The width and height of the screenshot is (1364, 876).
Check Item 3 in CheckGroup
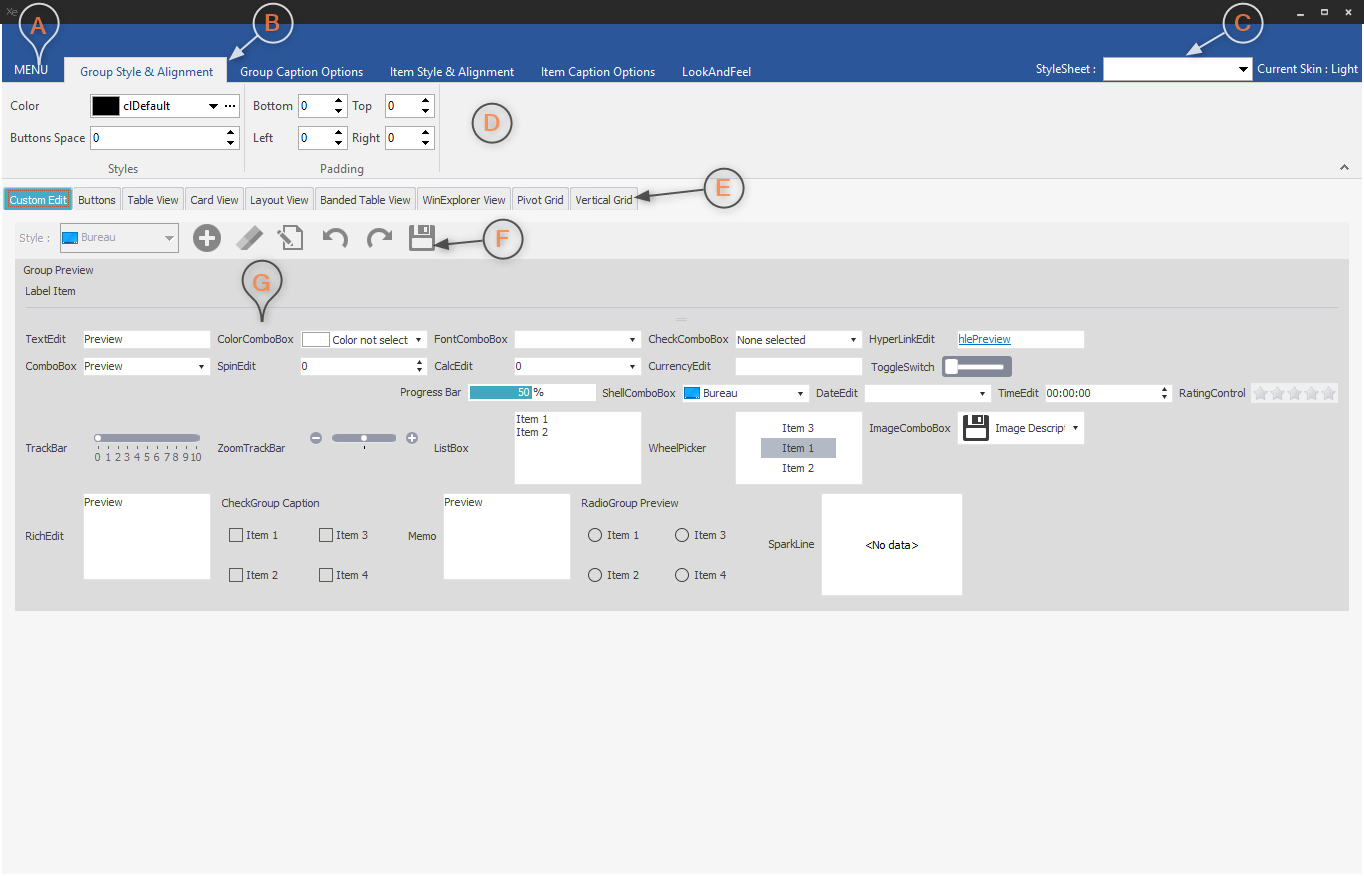click(x=326, y=535)
